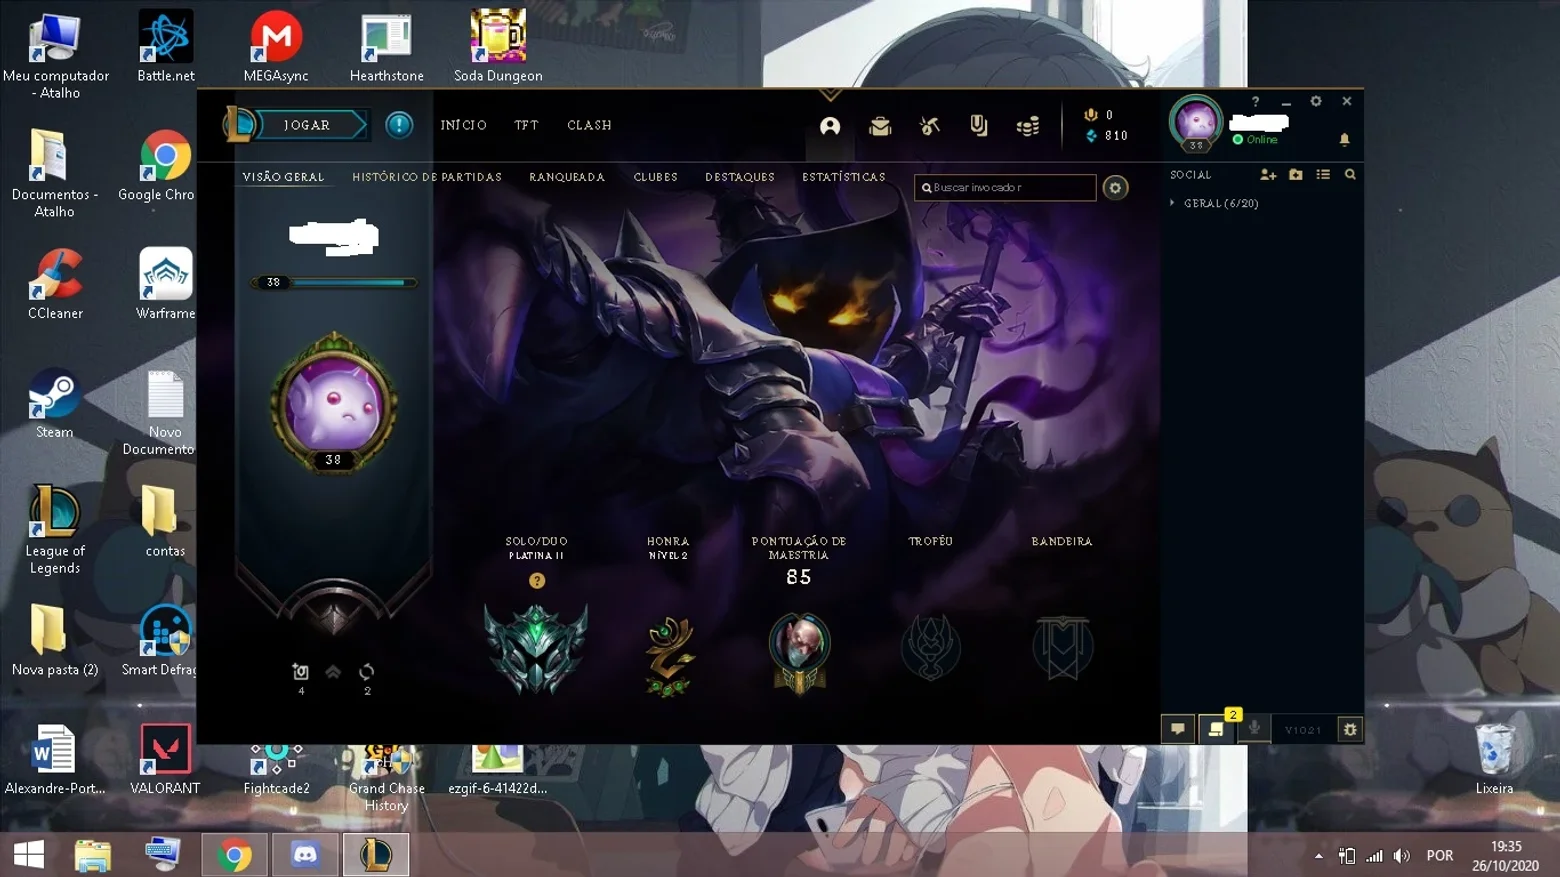Click the volume speaker tray icon
This screenshot has height=877, width=1560.
coord(1402,856)
